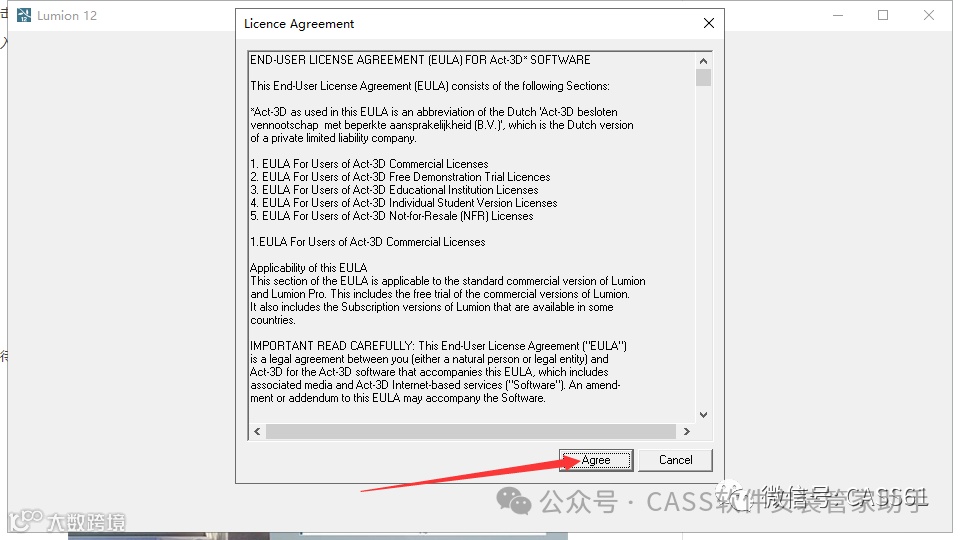This screenshot has height=540, width=960.
Task: Click the 'IMPORTANT READ CAREFULLY' paragraph
Action: 438,372
